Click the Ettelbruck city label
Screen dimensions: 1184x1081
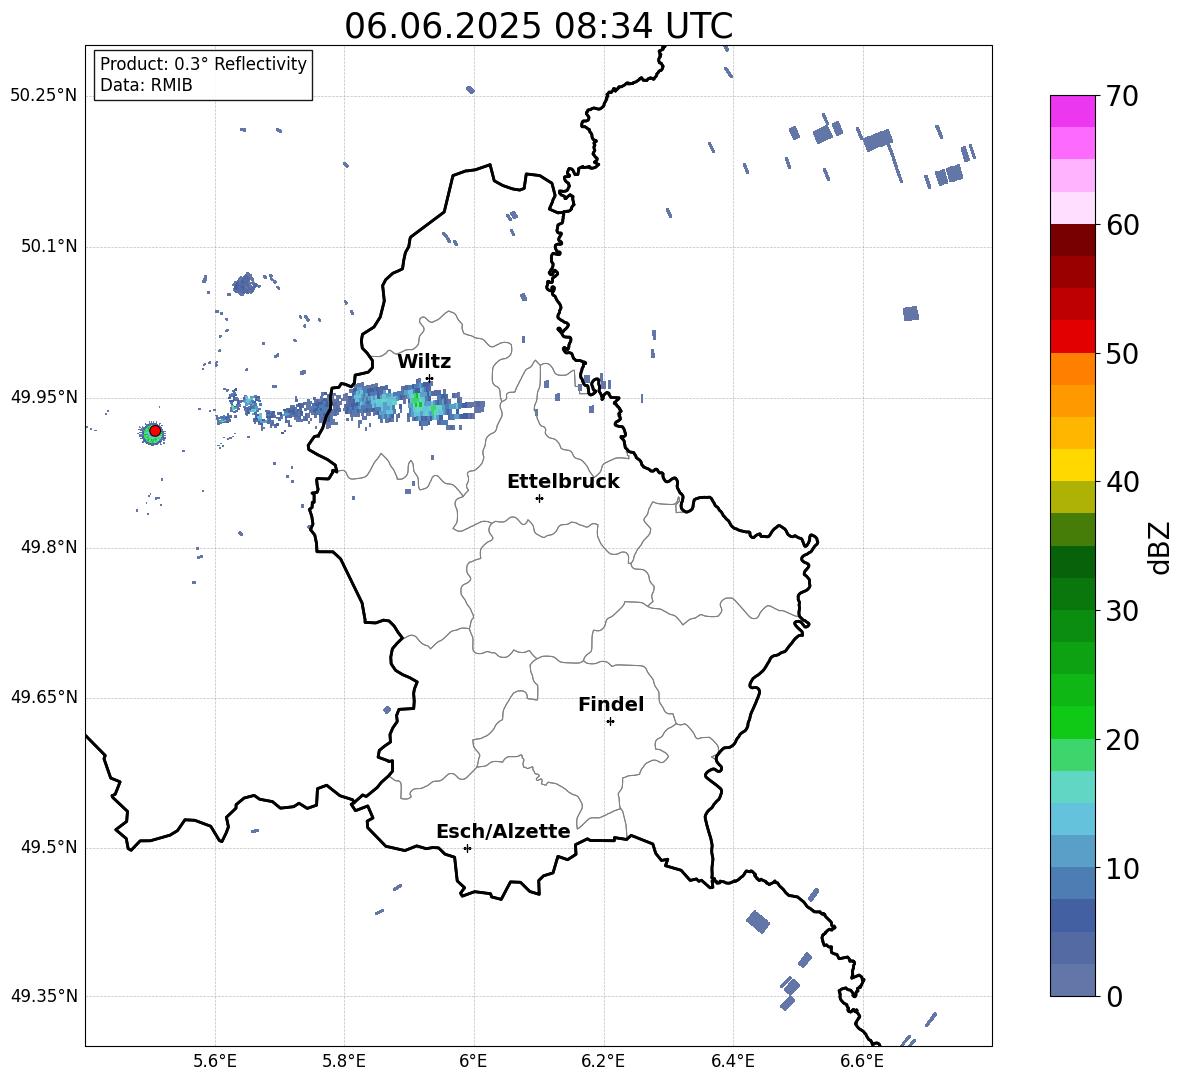click(x=563, y=482)
